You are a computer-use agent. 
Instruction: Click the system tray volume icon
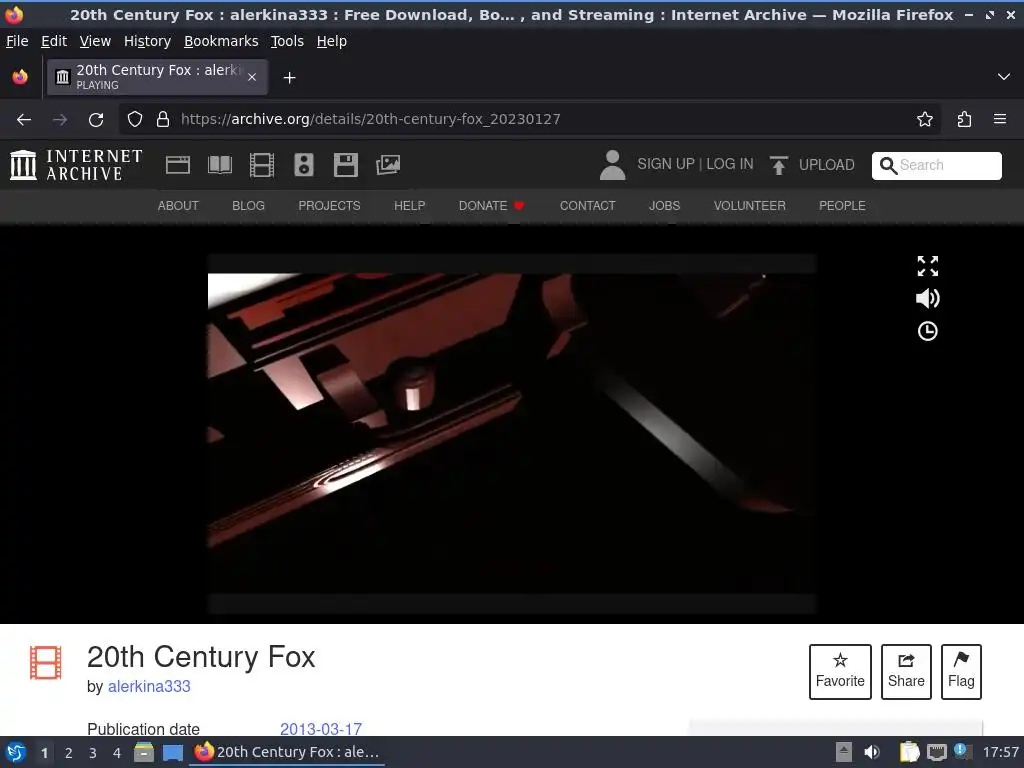[872, 752]
